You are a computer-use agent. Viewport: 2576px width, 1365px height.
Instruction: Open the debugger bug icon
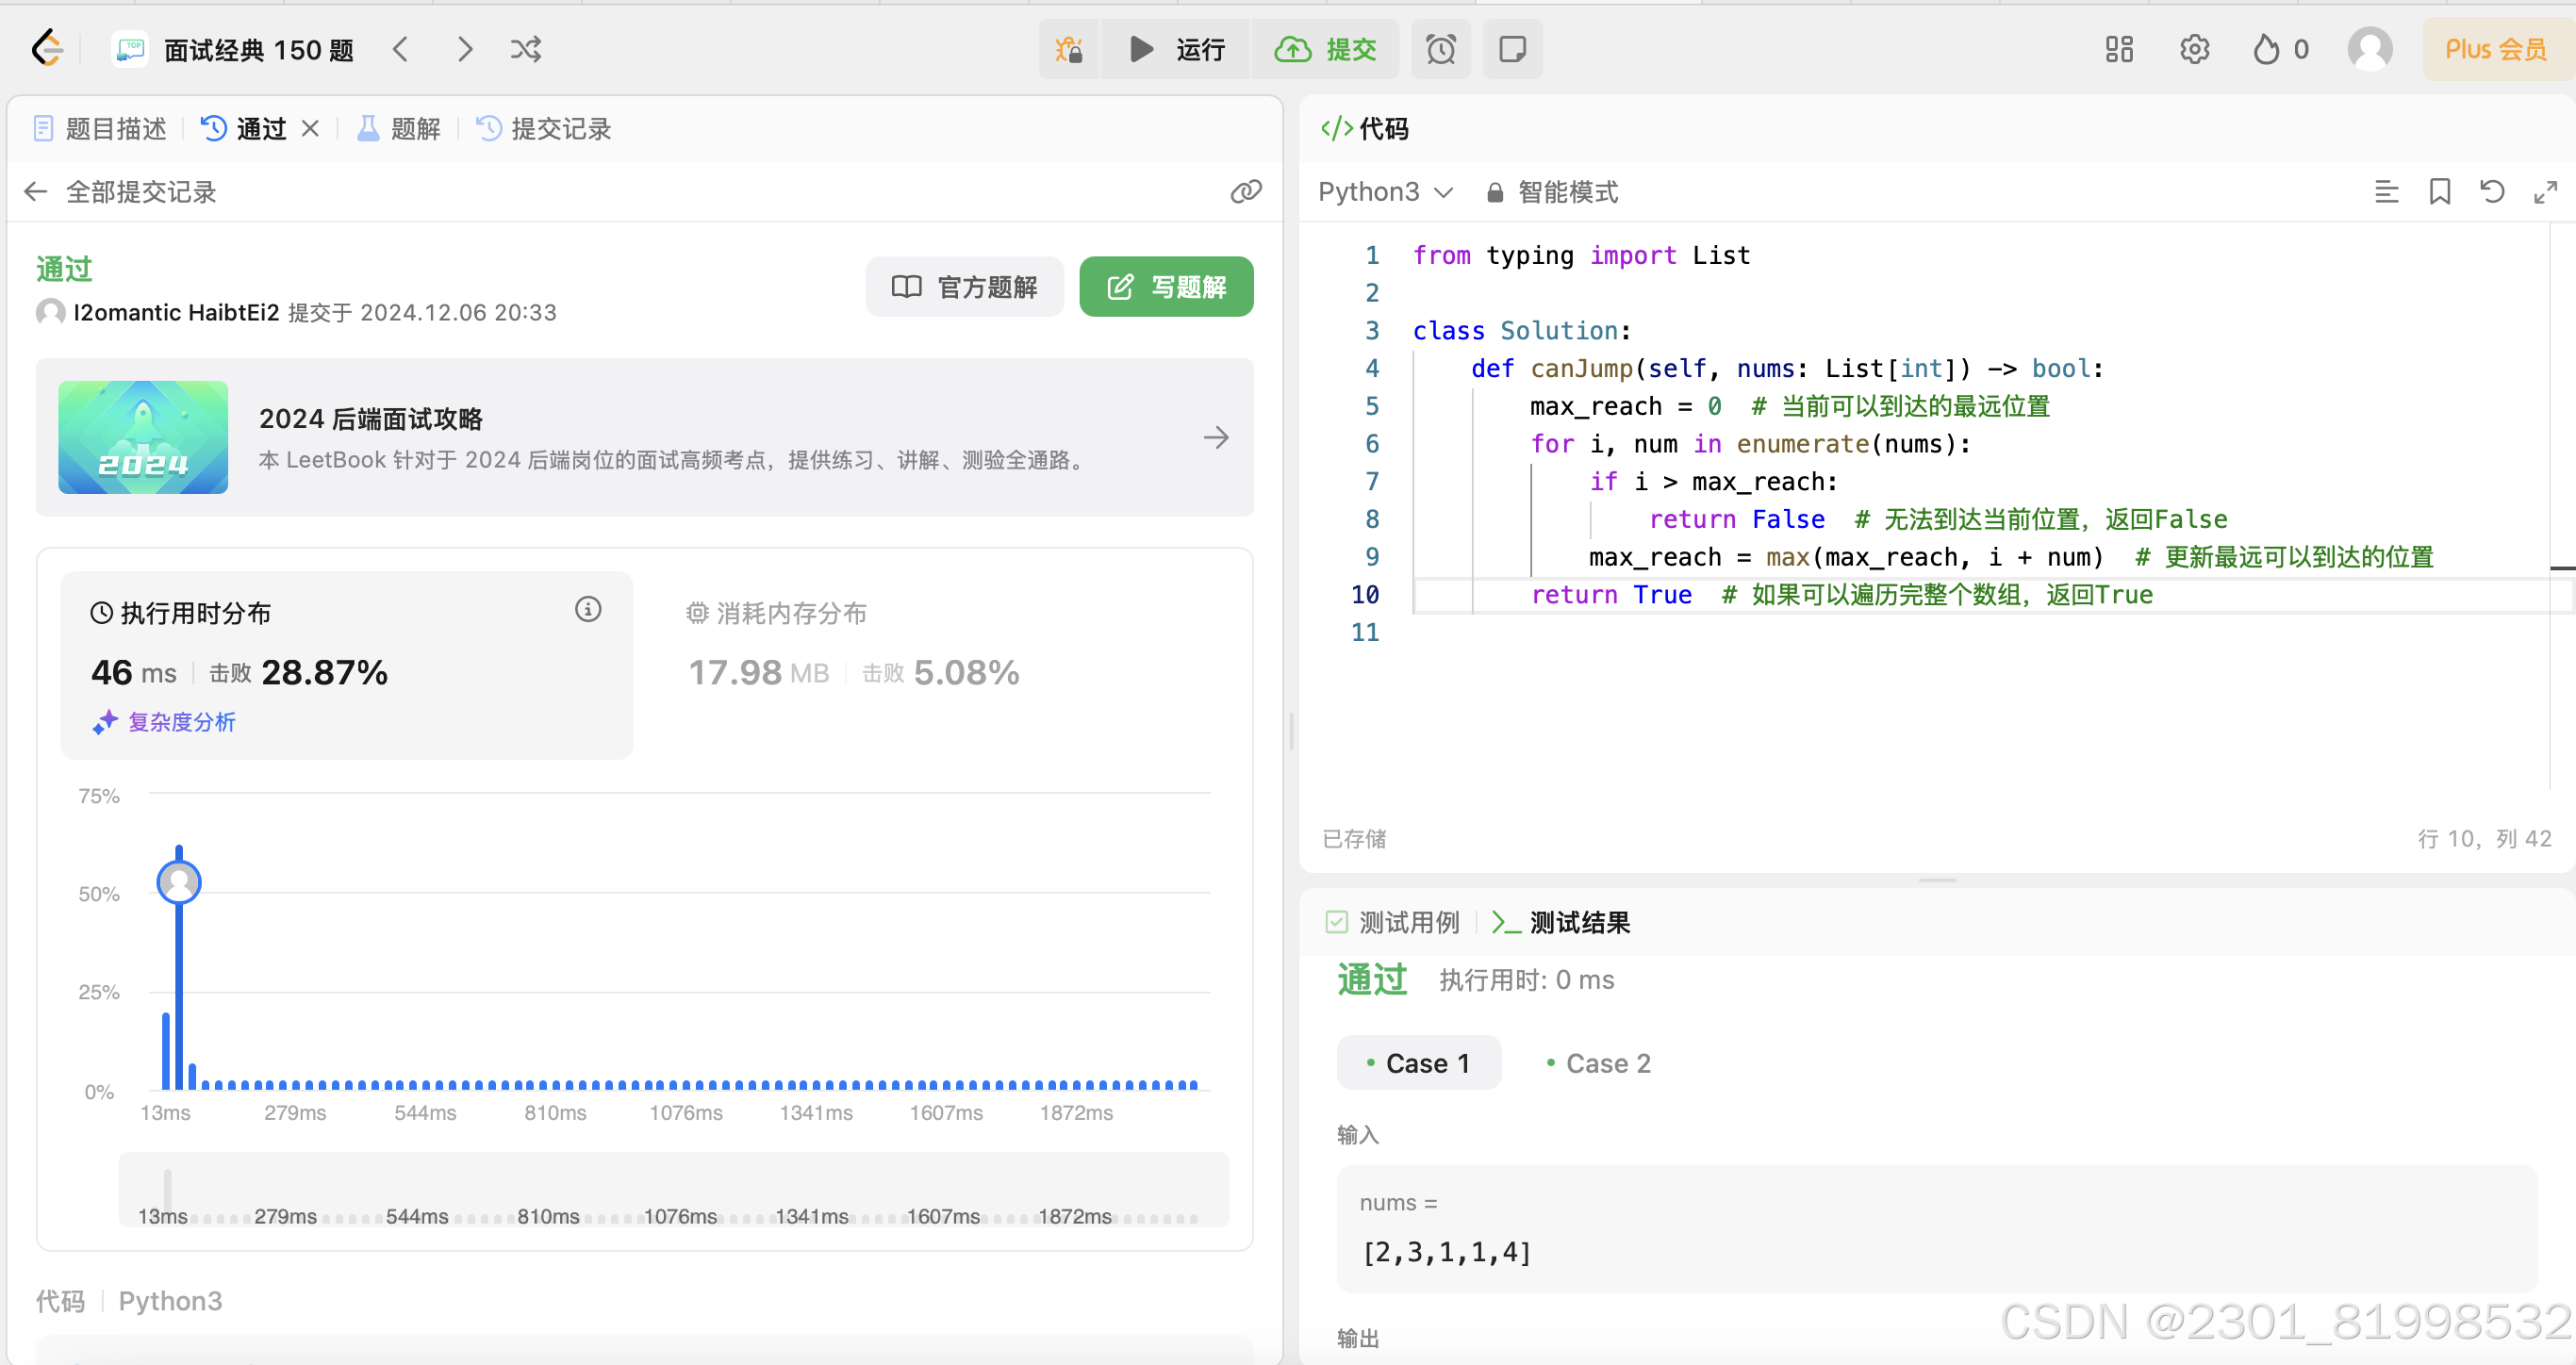(x=1069, y=49)
